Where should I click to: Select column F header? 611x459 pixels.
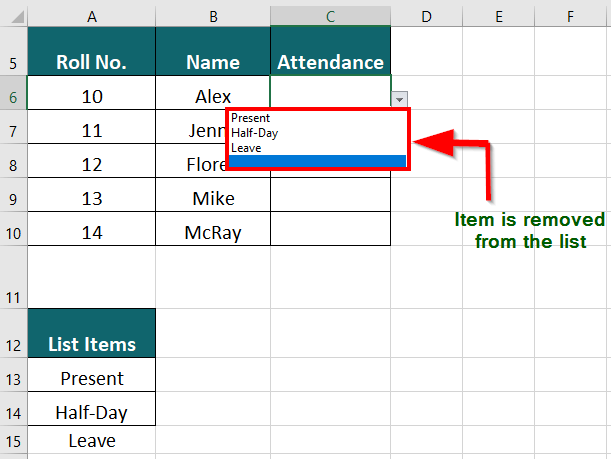click(x=570, y=15)
